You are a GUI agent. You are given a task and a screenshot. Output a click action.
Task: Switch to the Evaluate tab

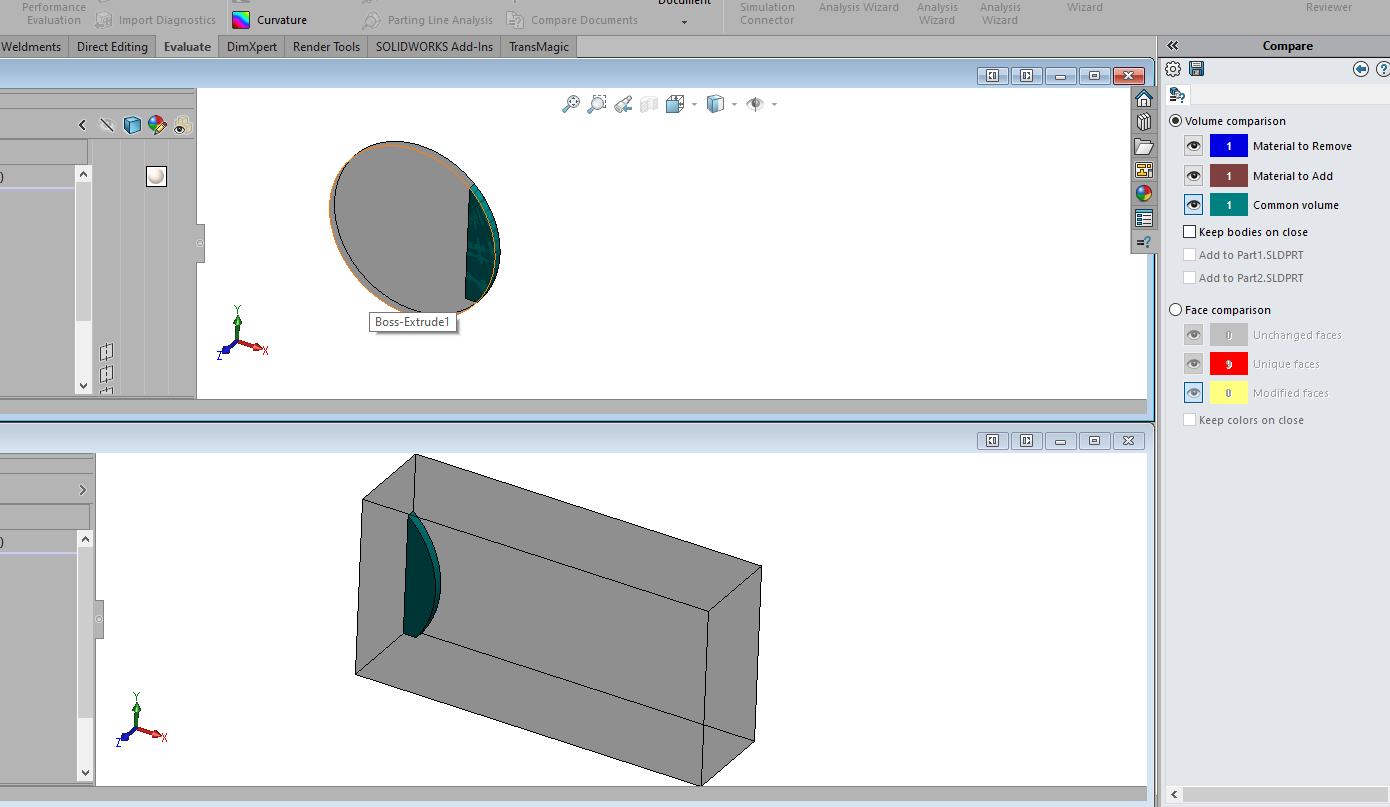pos(188,47)
